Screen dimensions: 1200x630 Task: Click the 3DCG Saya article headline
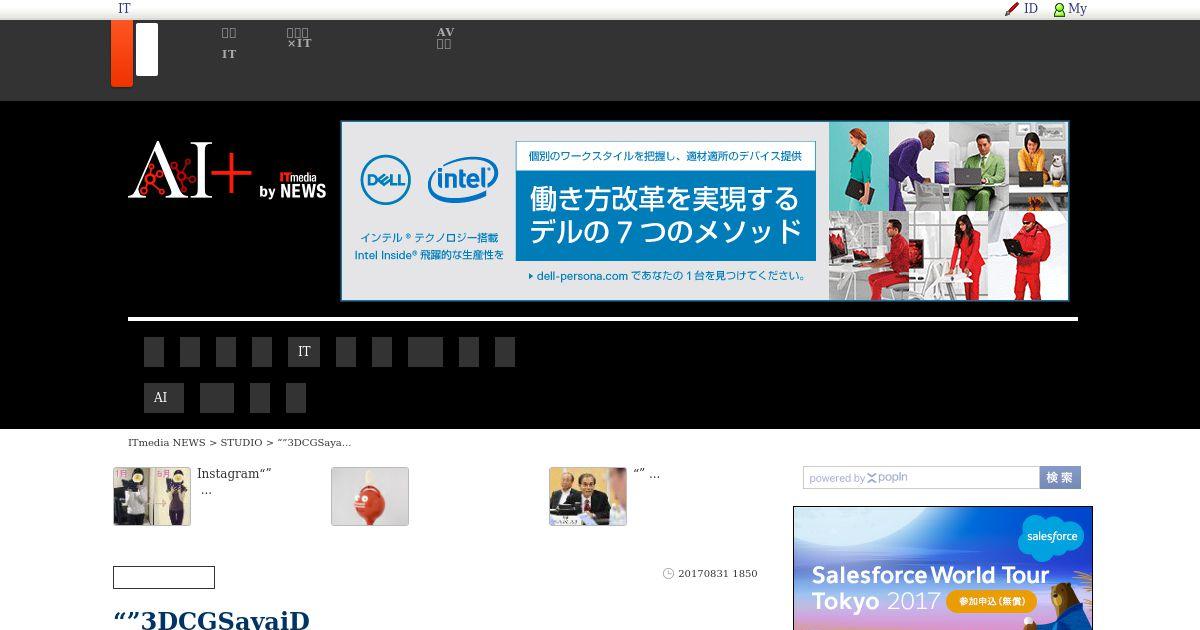(x=212, y=619)
